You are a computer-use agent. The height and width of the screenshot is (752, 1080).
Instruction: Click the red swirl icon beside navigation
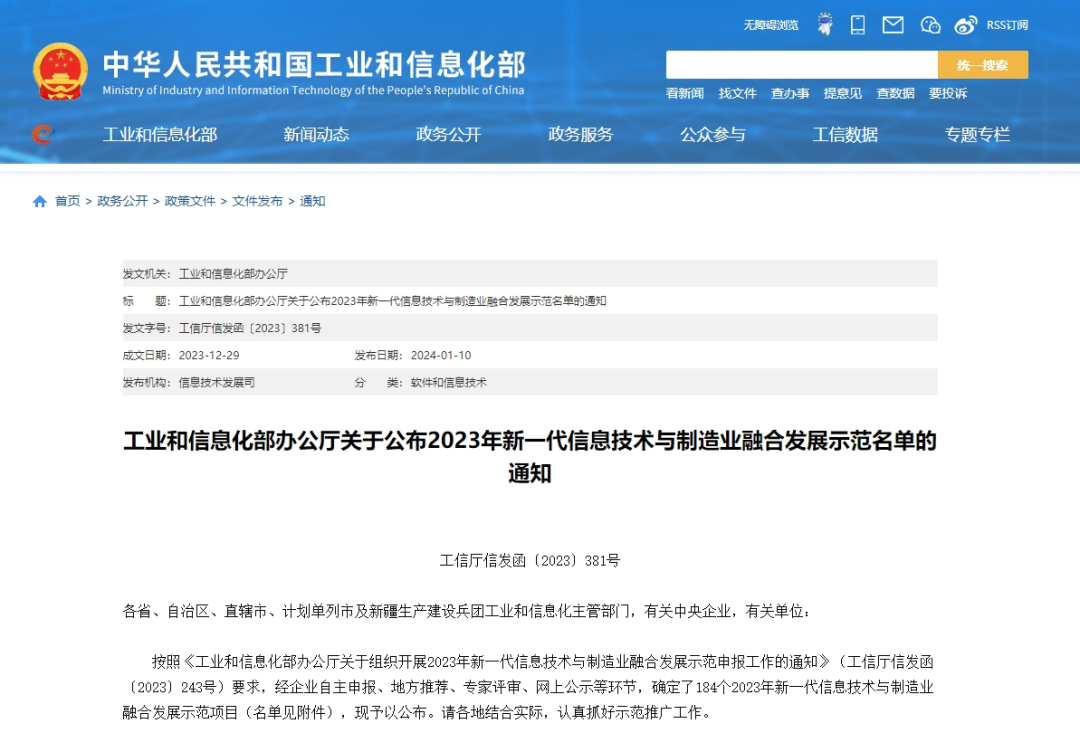(42, 134)
